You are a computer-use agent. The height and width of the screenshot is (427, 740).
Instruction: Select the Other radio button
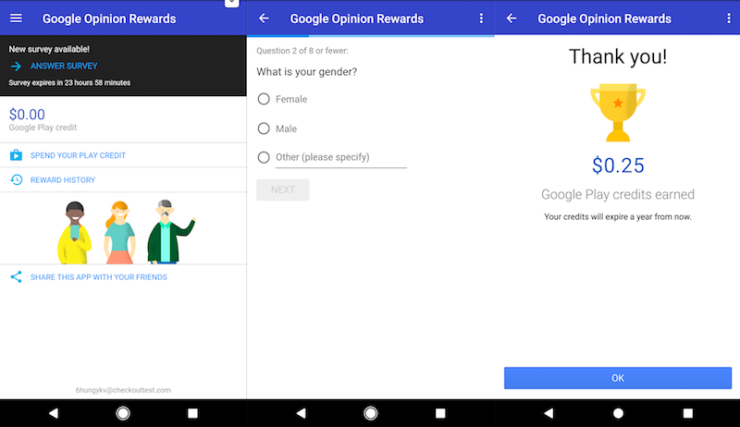[x=264, y=157]
